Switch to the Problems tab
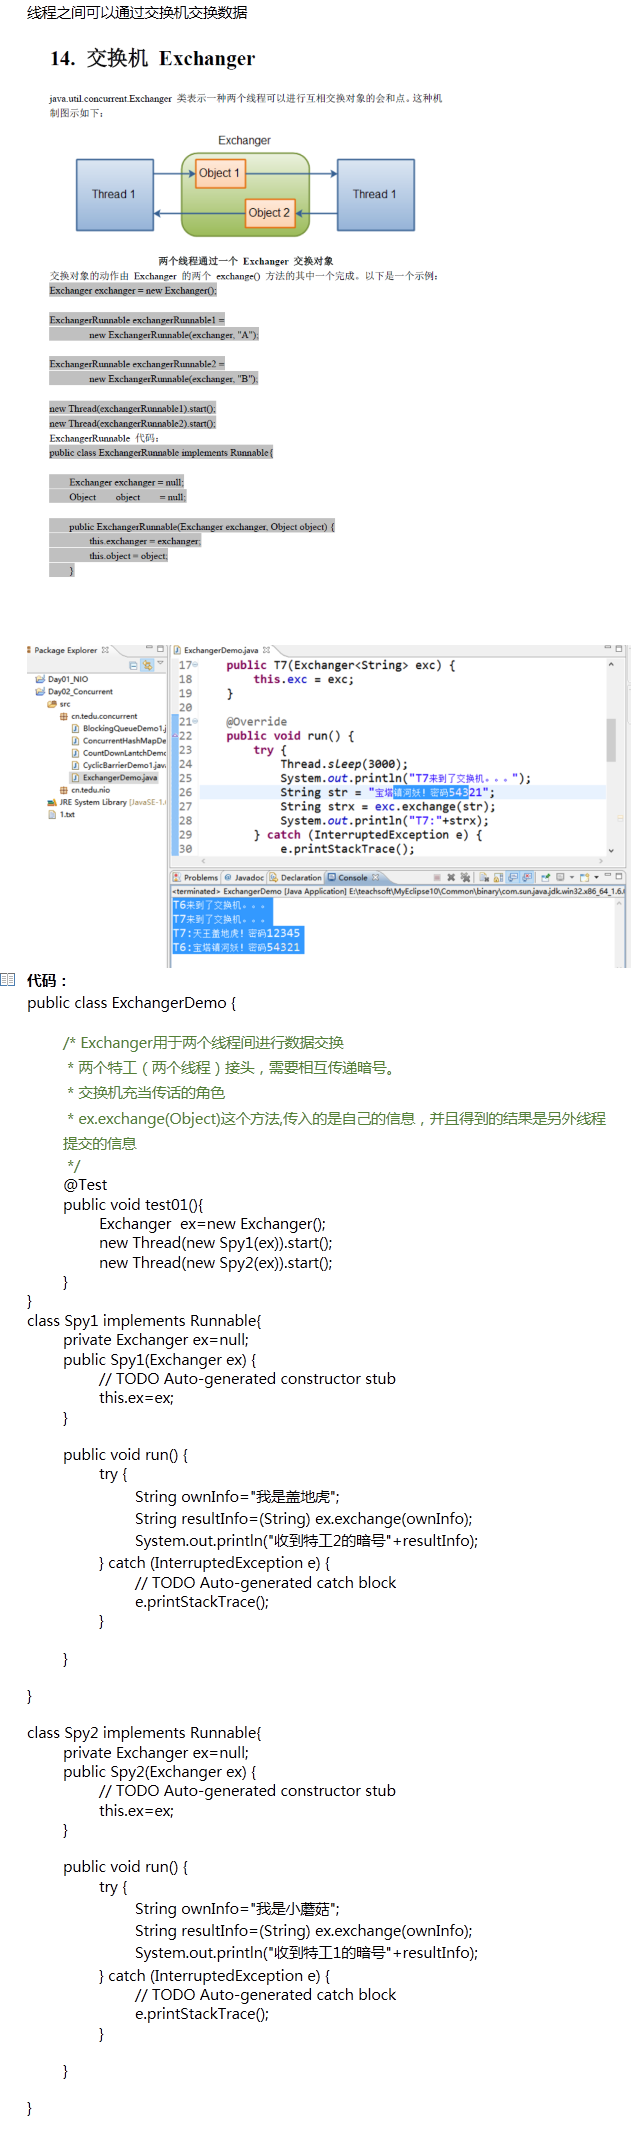The height and width of the screenshot is (2144, 634). [x=197, y=877]
